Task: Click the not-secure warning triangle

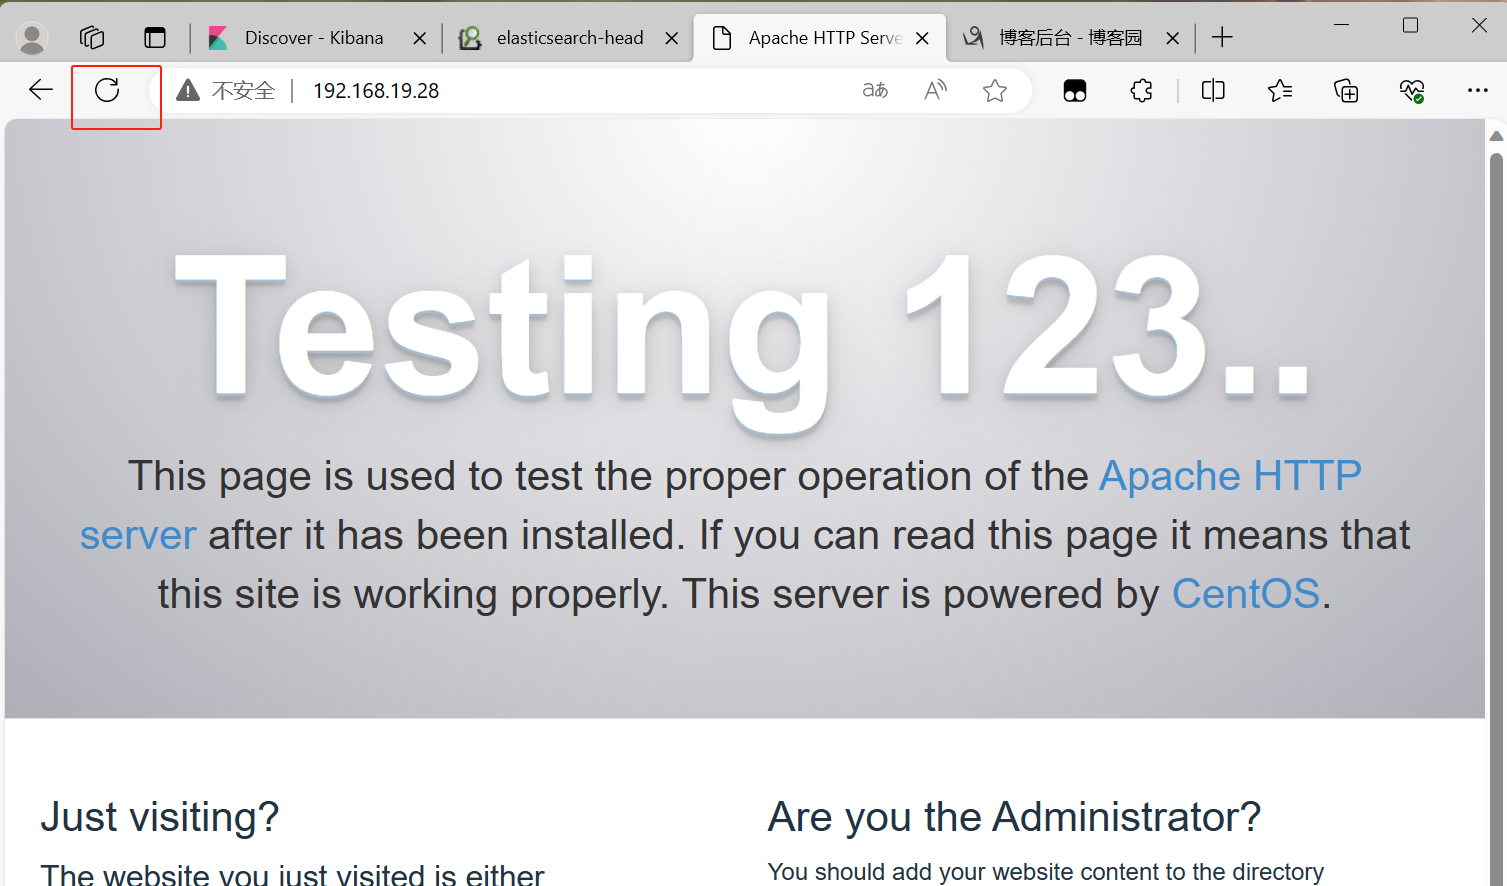Action: (x=188, y=91)
